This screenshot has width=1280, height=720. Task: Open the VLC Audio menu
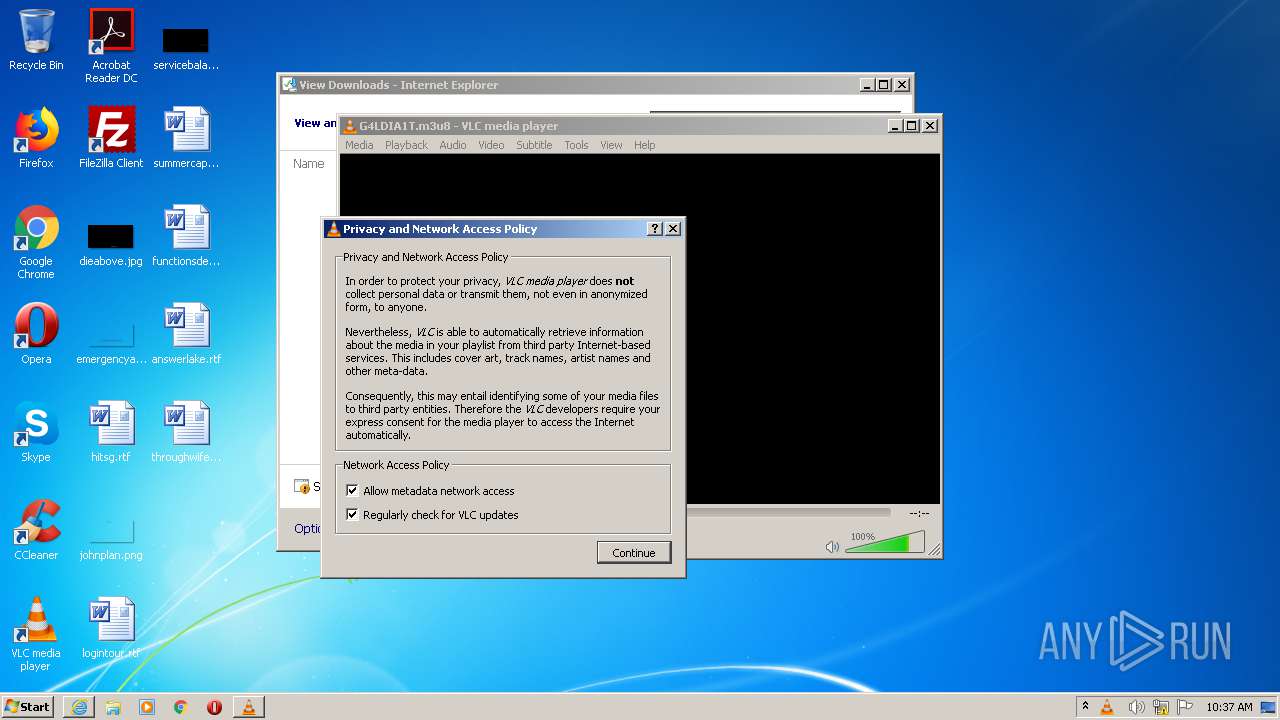click(x=453, y=145)
